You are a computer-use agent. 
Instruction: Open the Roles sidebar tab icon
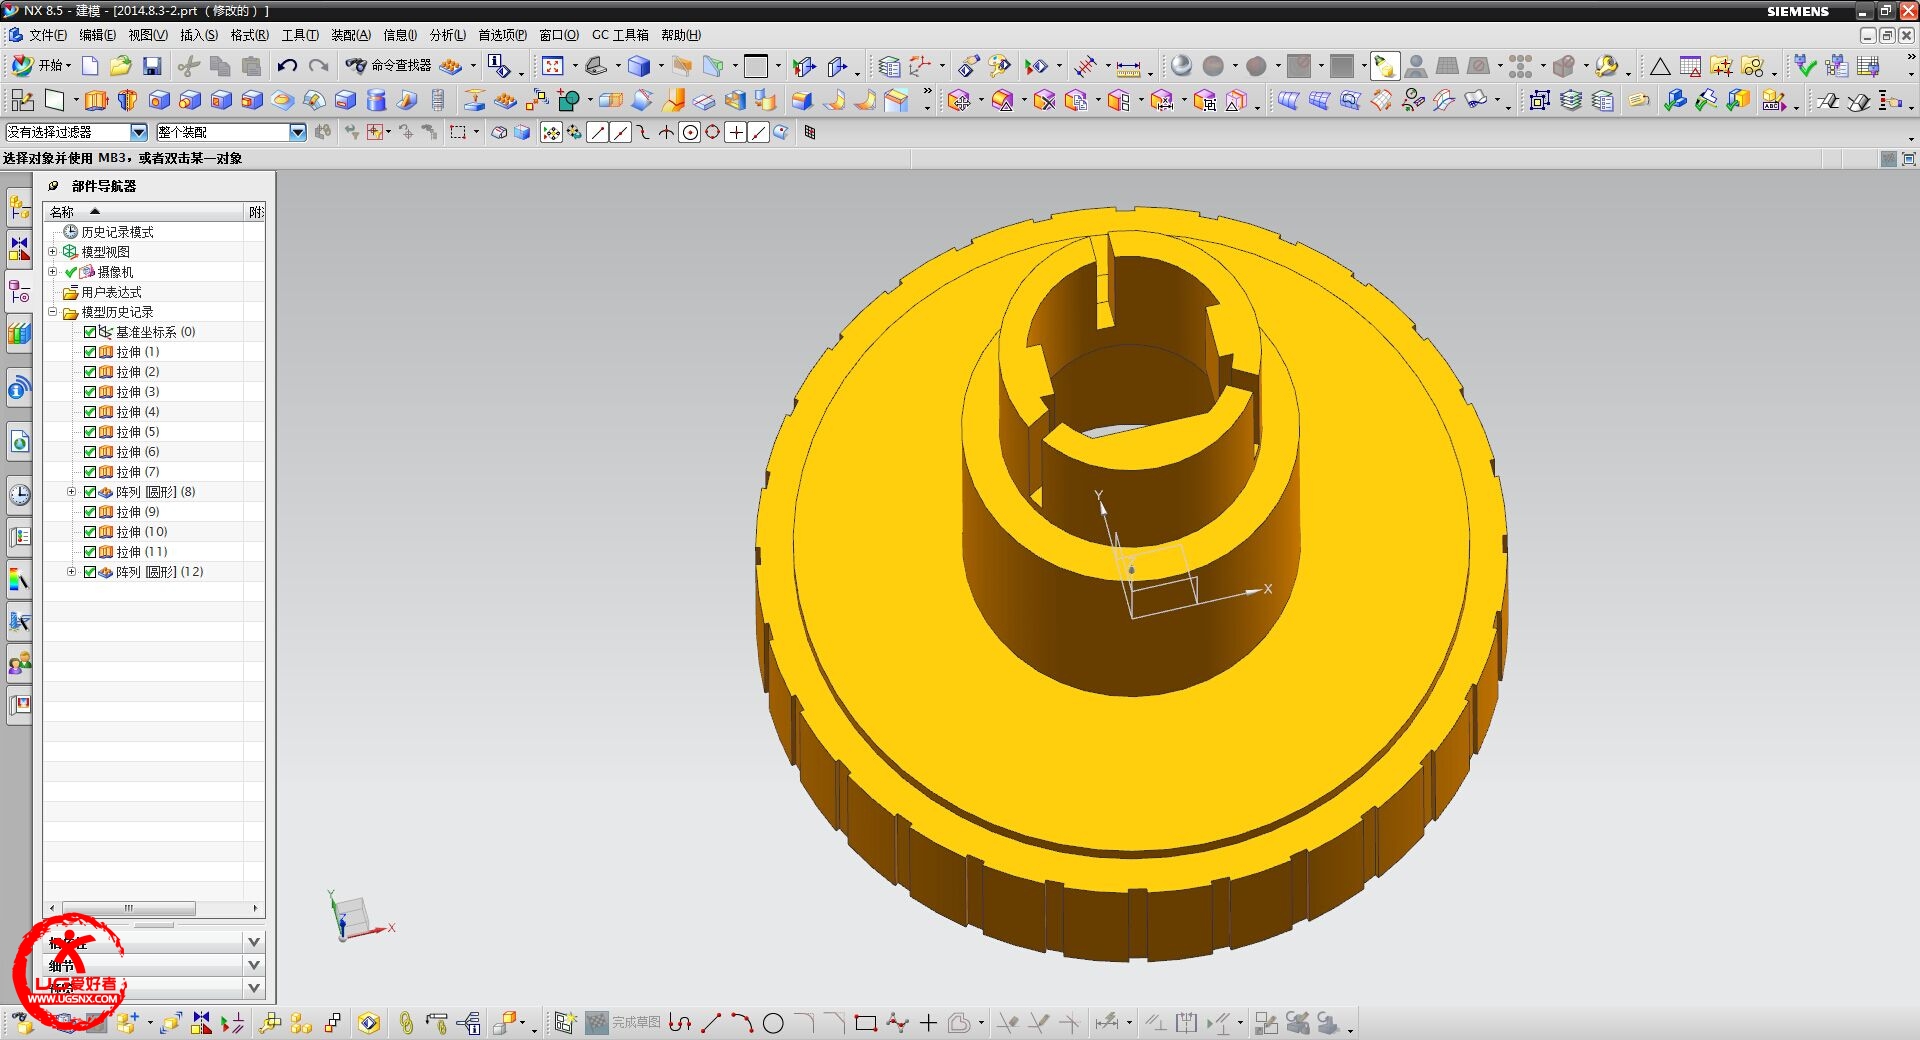pyautogui.click(x=20, y=662)
